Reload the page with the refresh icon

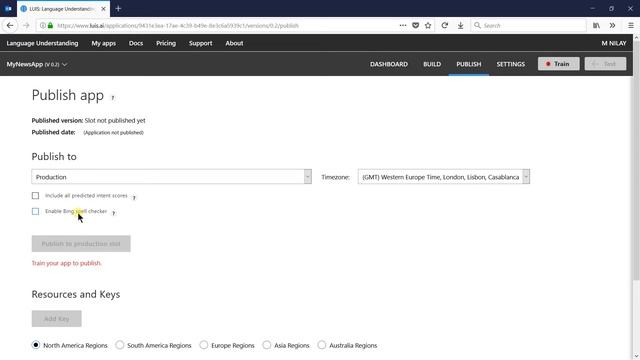444,25
